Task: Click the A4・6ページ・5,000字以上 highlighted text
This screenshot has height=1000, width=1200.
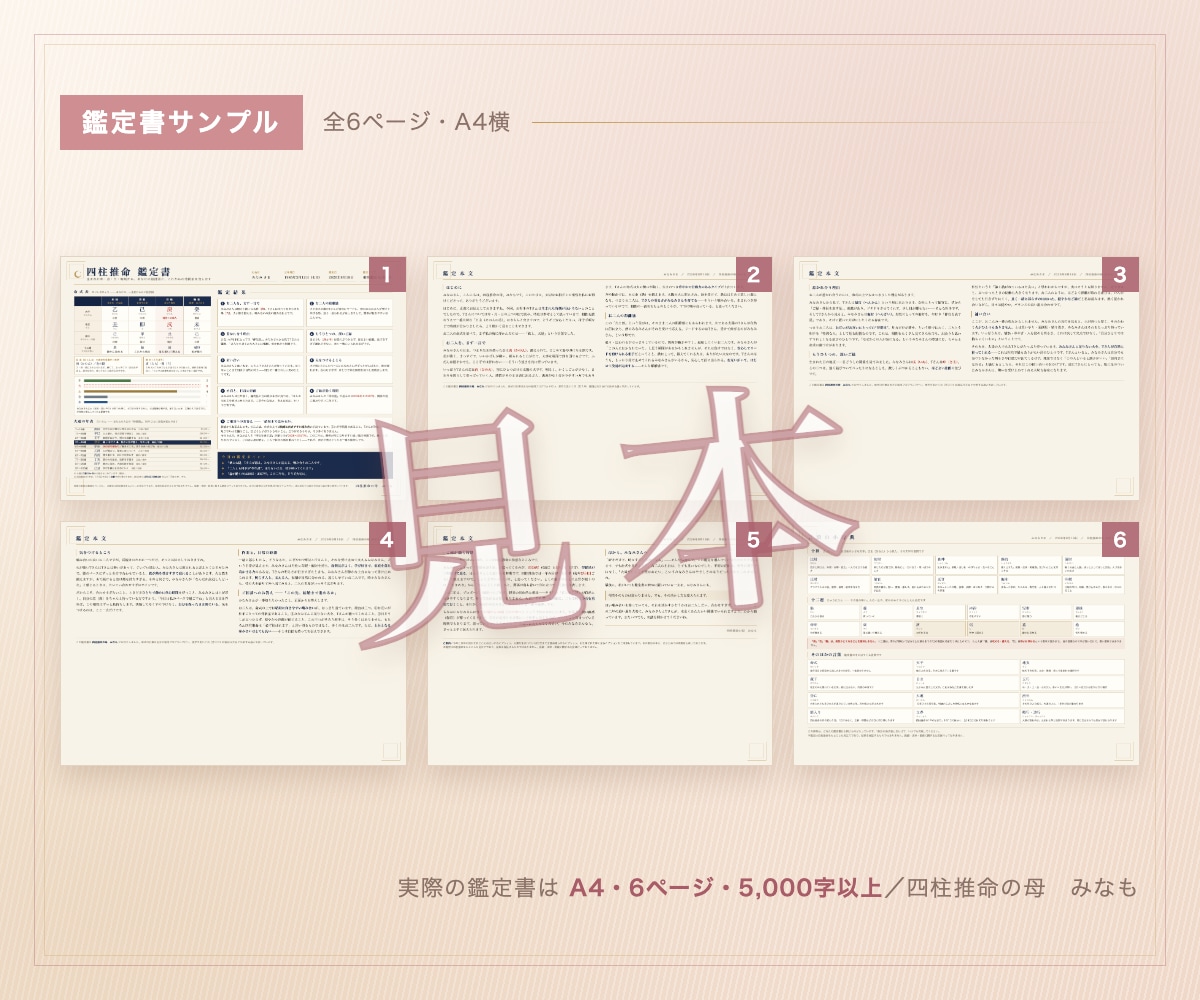Action: pyautogui.click(x=725, y=887)
